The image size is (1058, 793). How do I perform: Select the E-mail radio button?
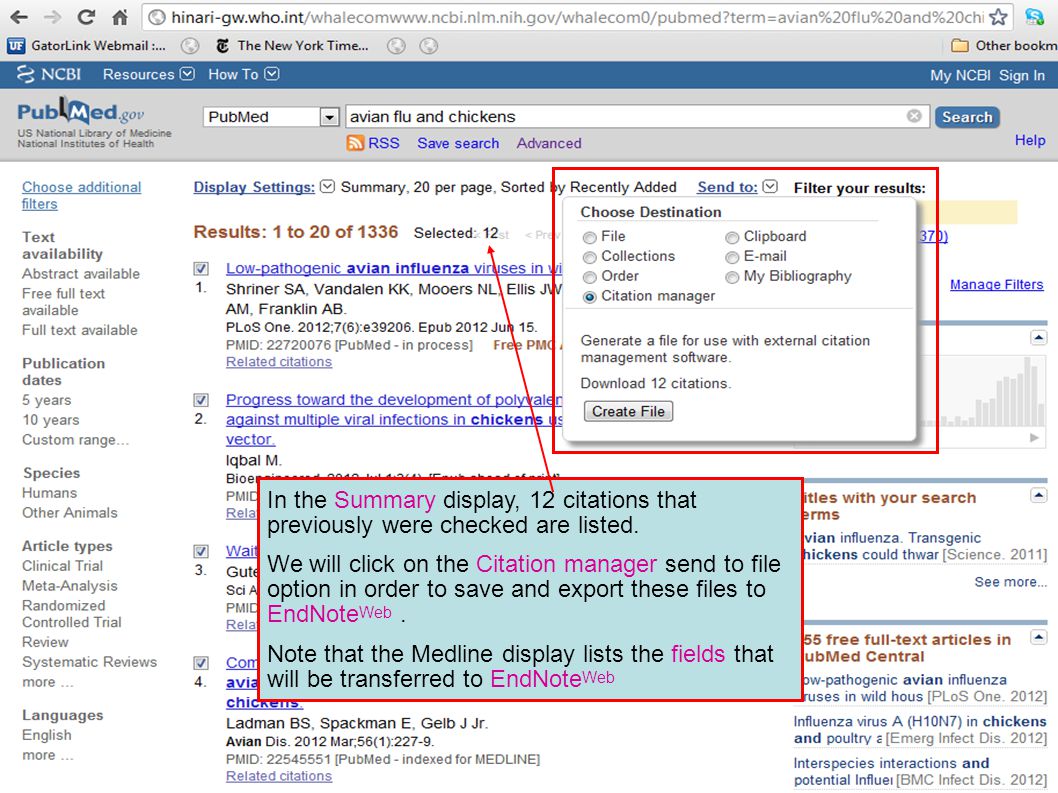point(732,257)
